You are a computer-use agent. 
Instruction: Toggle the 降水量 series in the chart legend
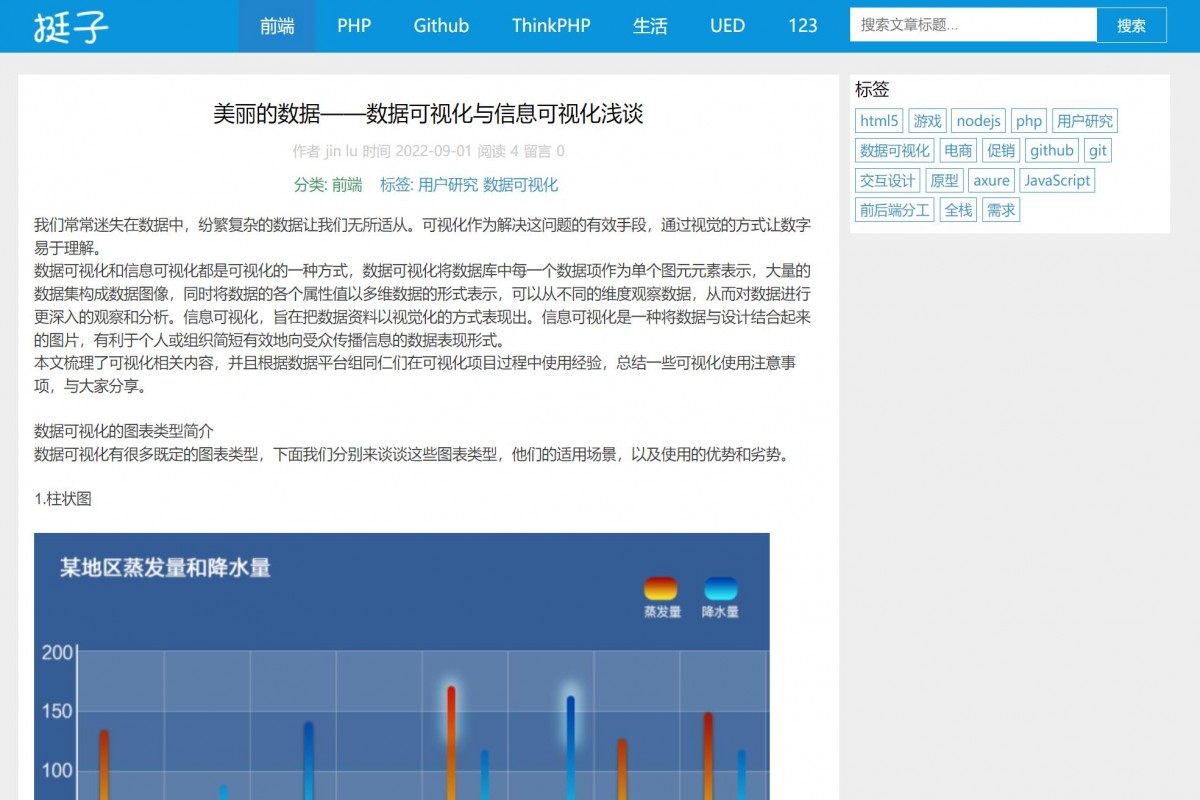(722, 596)
